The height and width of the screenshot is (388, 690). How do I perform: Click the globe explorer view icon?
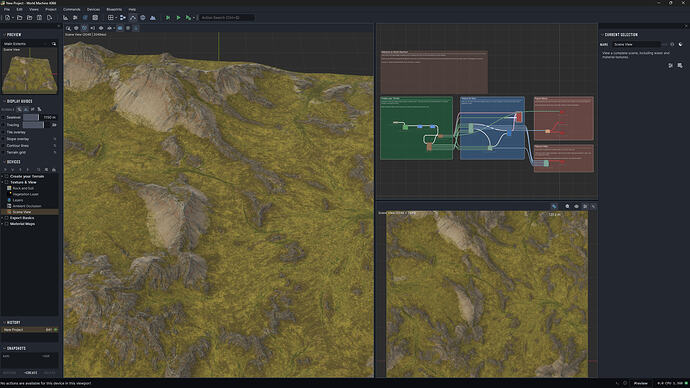point(143,18)
